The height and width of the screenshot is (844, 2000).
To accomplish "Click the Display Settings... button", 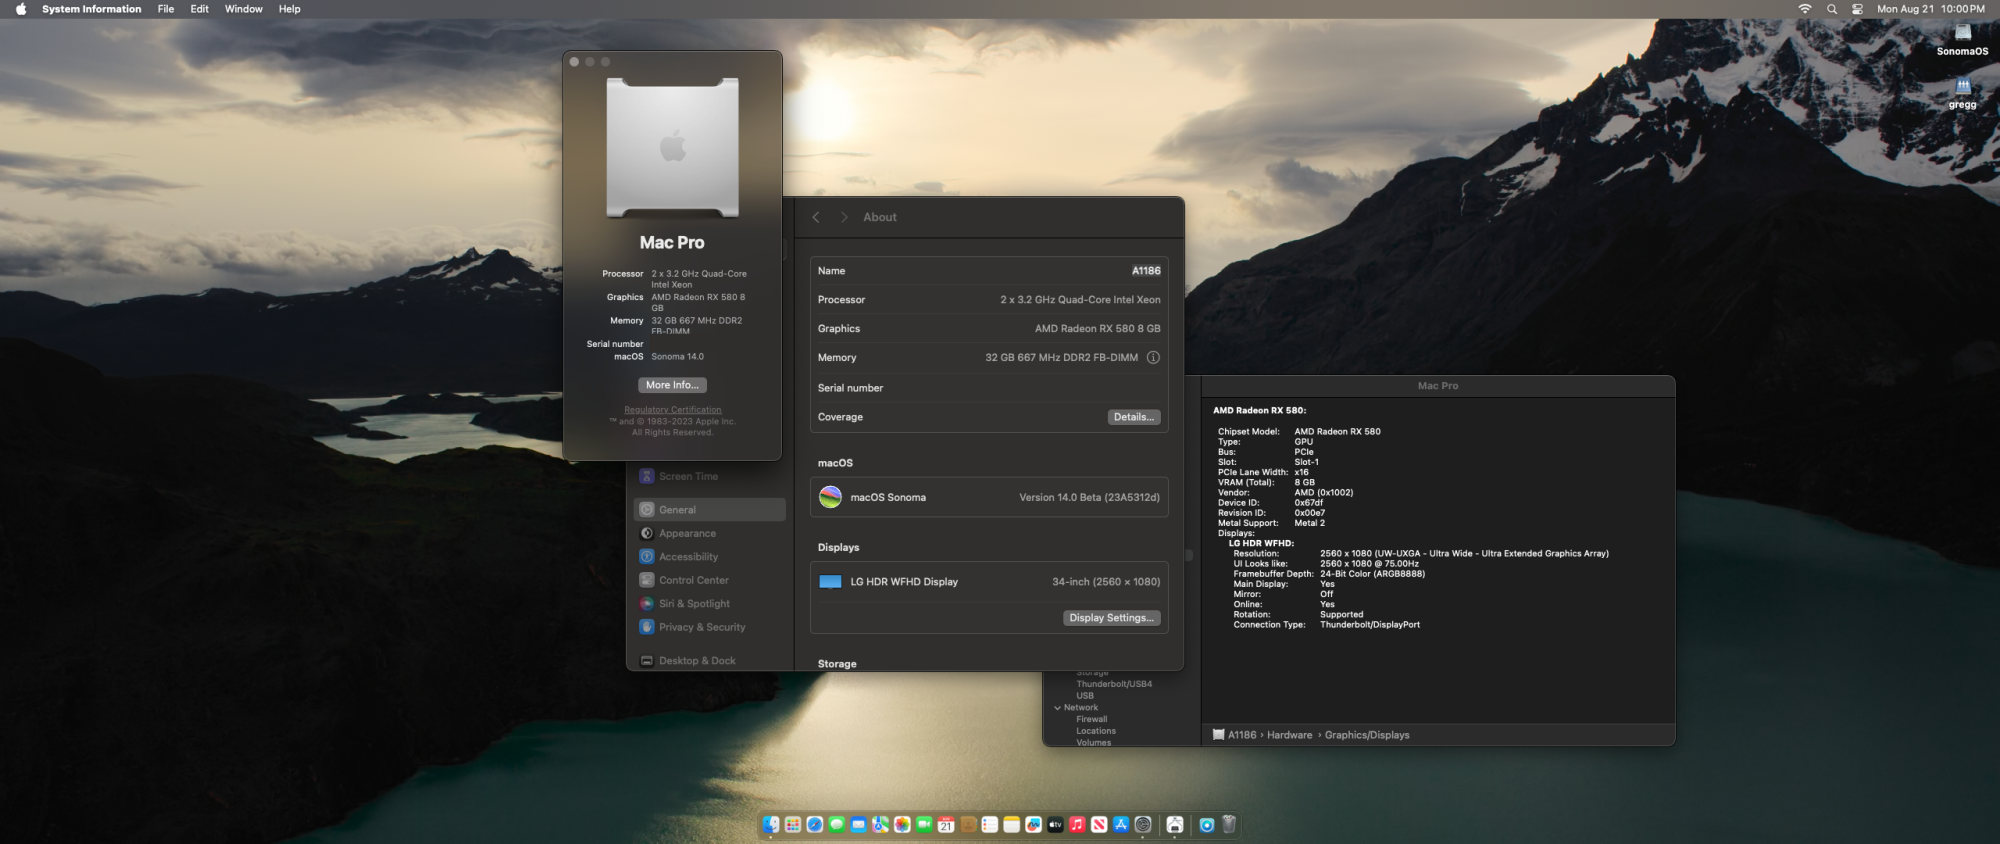I will click(x=1111, y=618).
